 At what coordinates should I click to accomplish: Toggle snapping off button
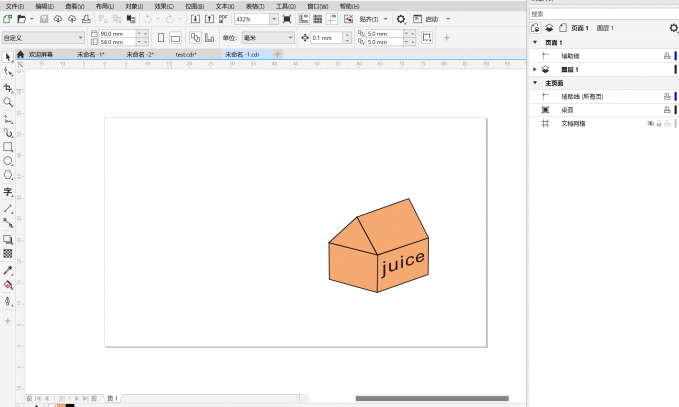click(x=349, y=19)
